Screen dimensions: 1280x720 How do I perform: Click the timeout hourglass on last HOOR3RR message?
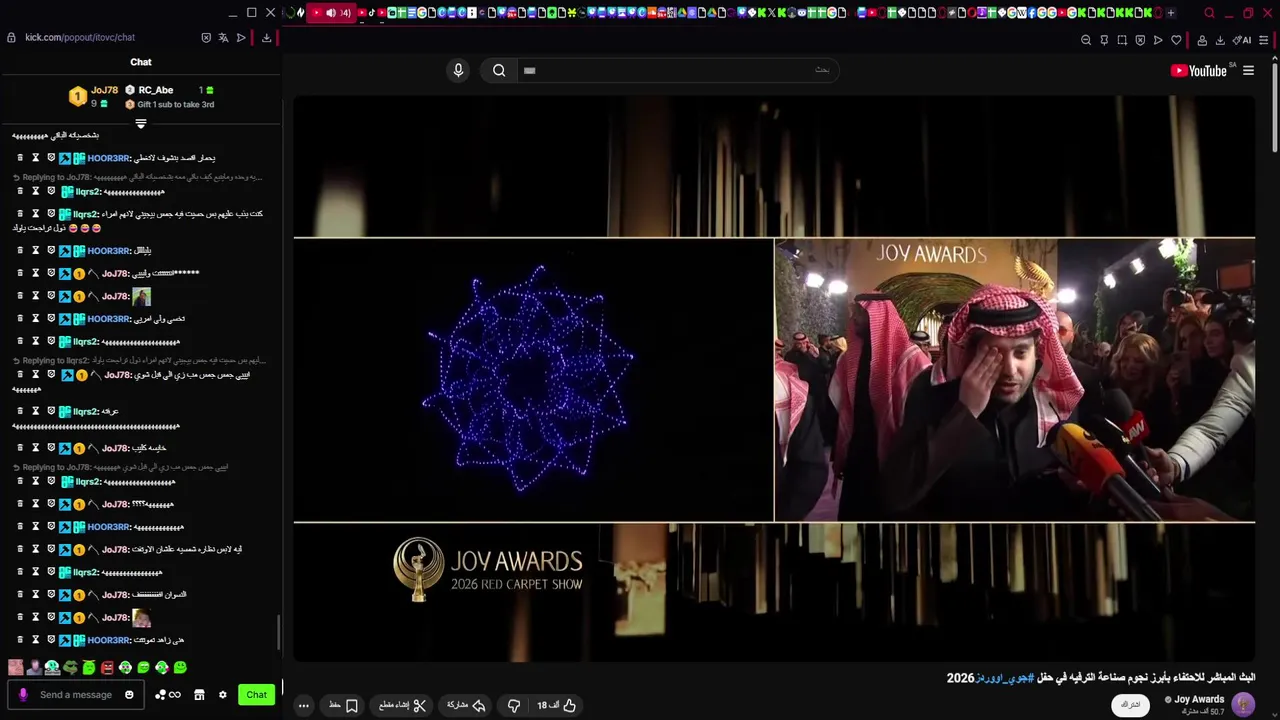pyautogui.click(x=35, y=640)
